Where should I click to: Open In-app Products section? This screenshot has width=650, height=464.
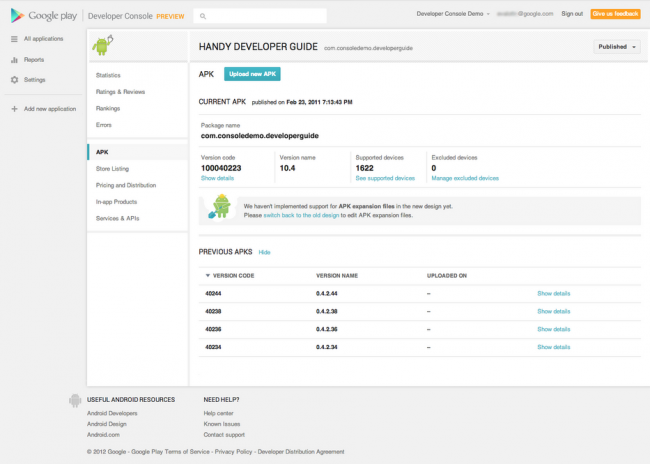point(116,202)
